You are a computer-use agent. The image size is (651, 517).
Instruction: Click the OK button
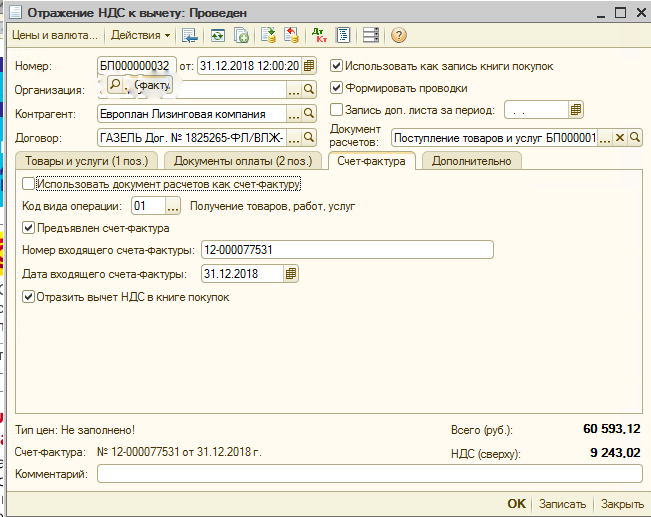[x=515, y=504]
